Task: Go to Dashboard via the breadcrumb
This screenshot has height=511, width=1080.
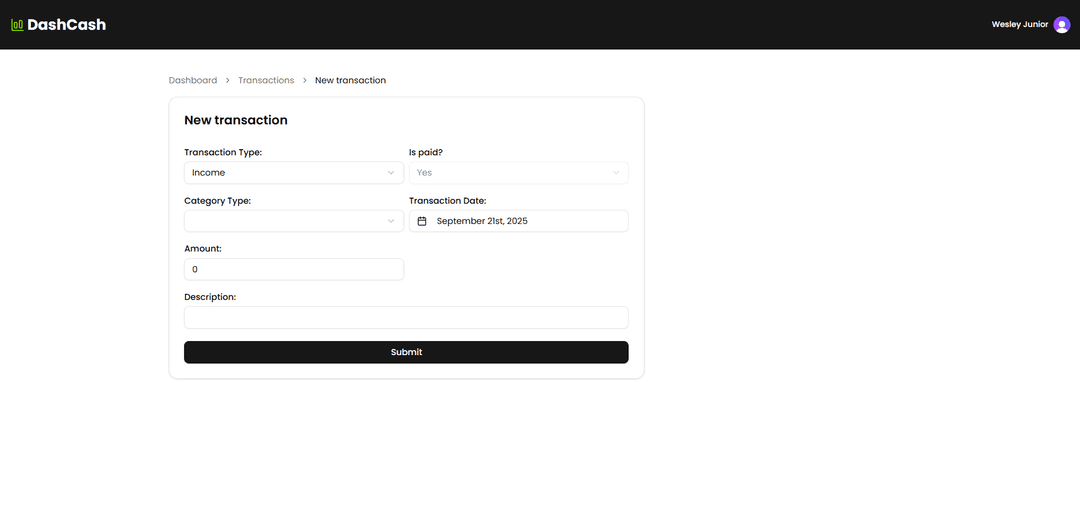Action: click(193, 80)
